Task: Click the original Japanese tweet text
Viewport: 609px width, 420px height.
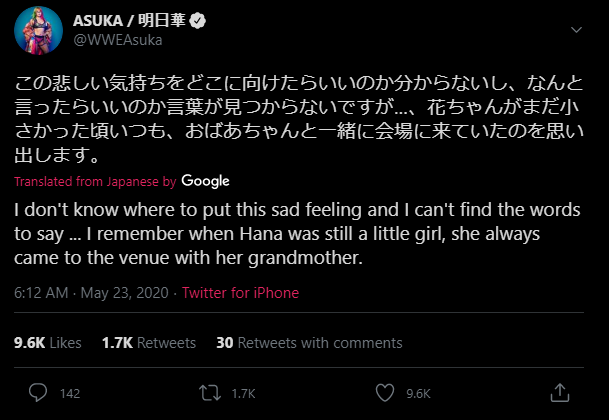Action: (300, 120)
